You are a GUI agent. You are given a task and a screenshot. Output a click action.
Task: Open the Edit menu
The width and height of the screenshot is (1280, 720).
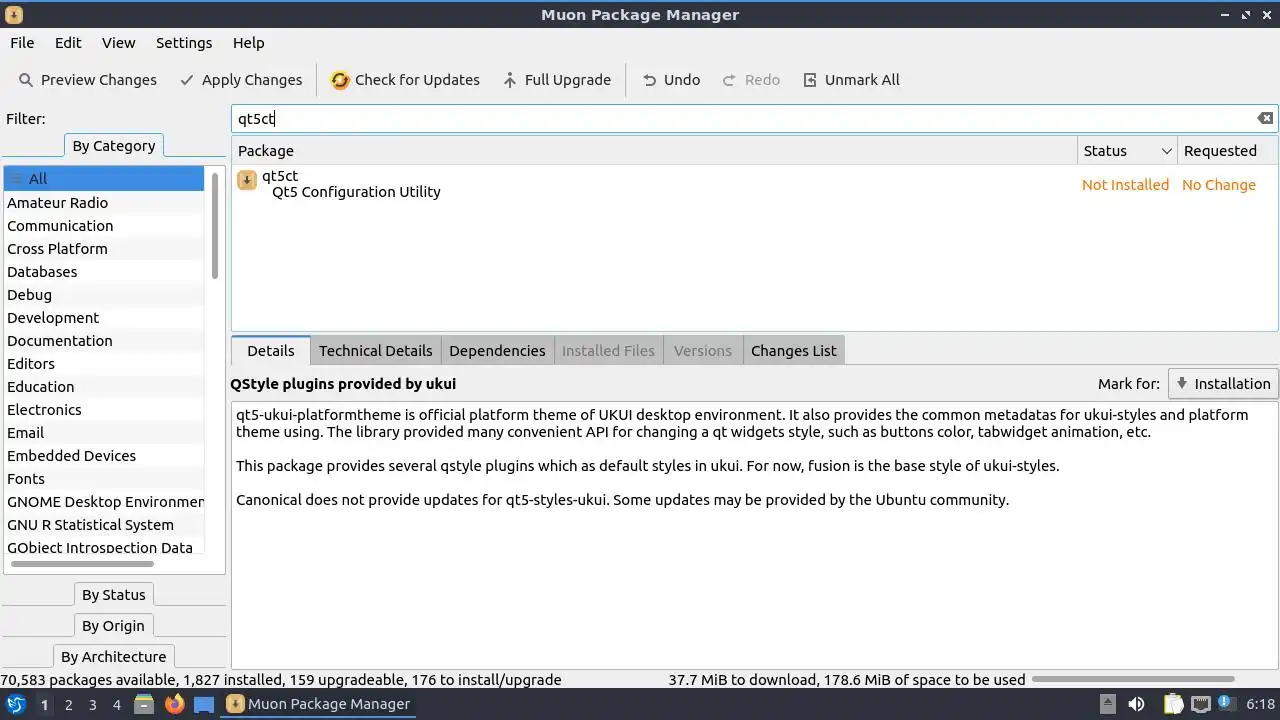click(68, 43)
